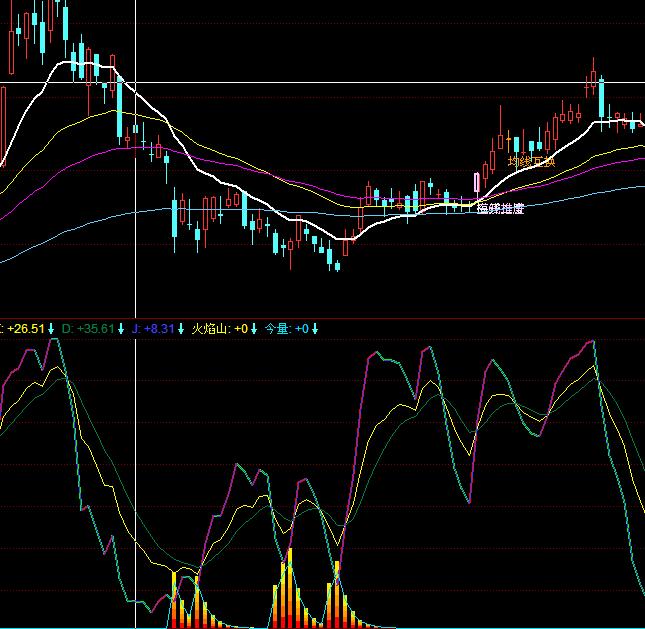Click the crosshair intersection on the price chart
Image resolution: width=645 pixels, height=629 pixels.
[135, 82]
